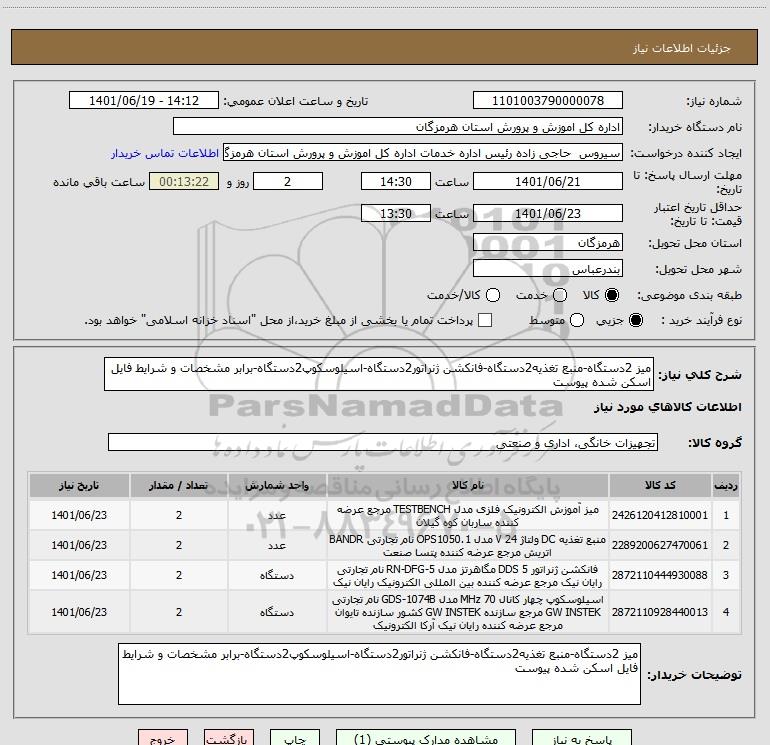This screenshot has height=745, width=770.
Task: Click the request creator field سیروس حاجی زاده
Action: pyautogui.click(x=423, y=153)
